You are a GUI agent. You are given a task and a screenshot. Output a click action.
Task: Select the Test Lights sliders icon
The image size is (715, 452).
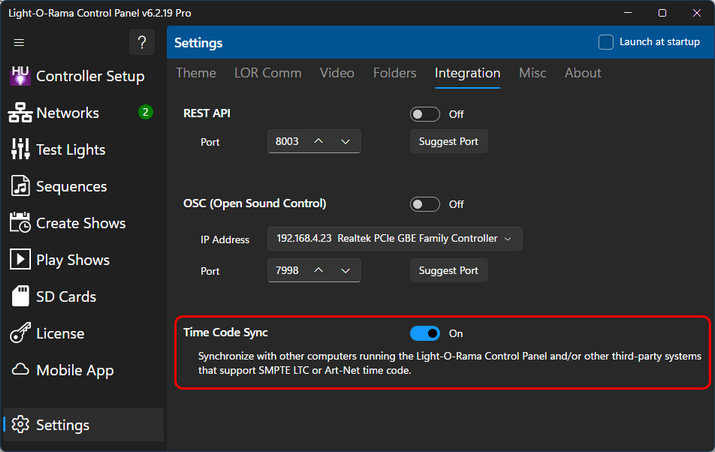click(x=20, y=150)
